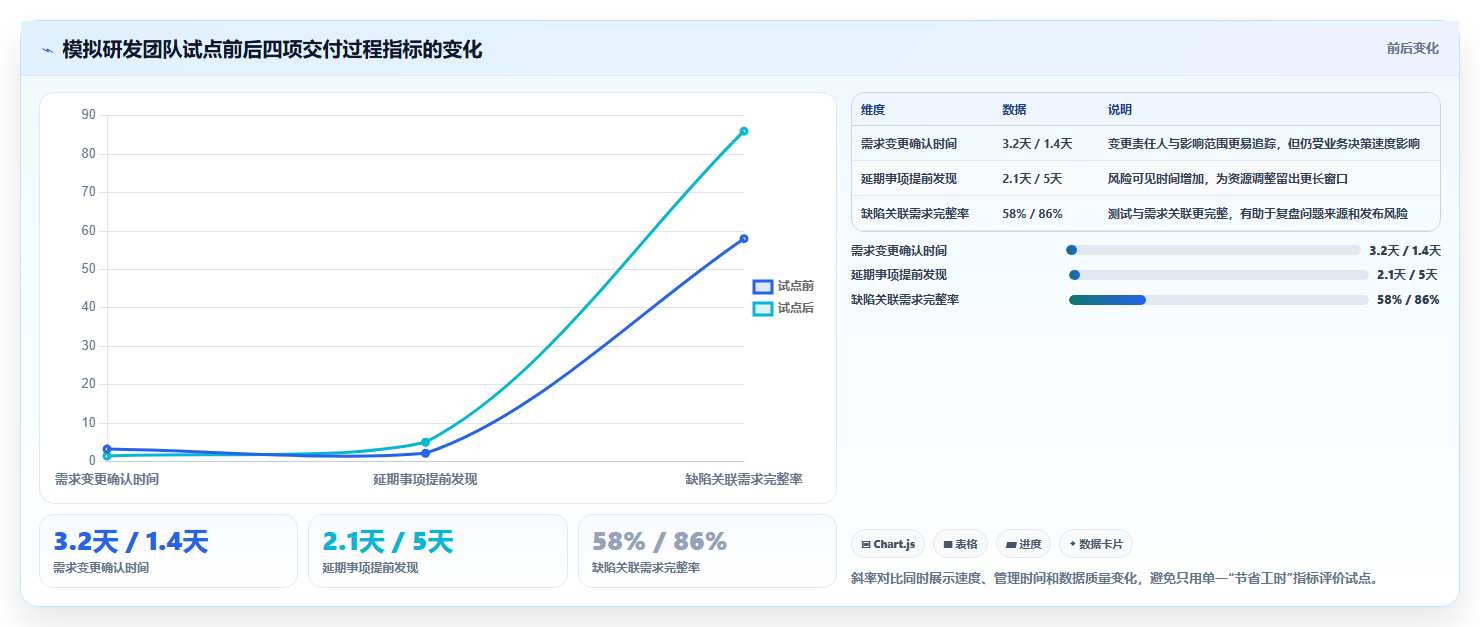This screenshot has height=627, width=1480.
Task: Click the 维度 column header
Action: click(x=873, y=110)
